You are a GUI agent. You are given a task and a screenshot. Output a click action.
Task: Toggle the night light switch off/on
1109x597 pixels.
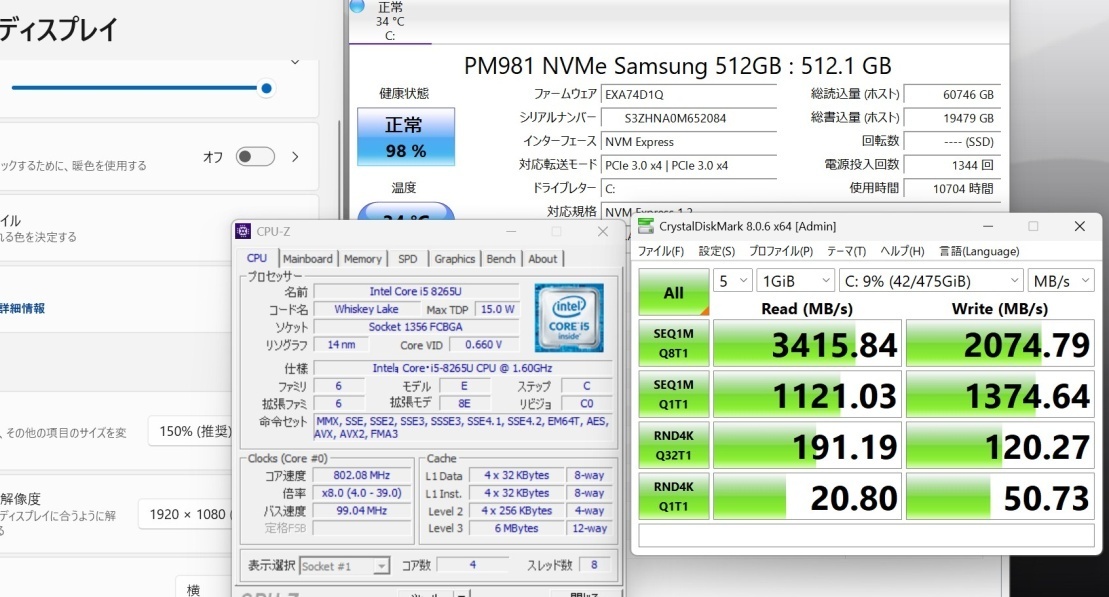(255, 156)
